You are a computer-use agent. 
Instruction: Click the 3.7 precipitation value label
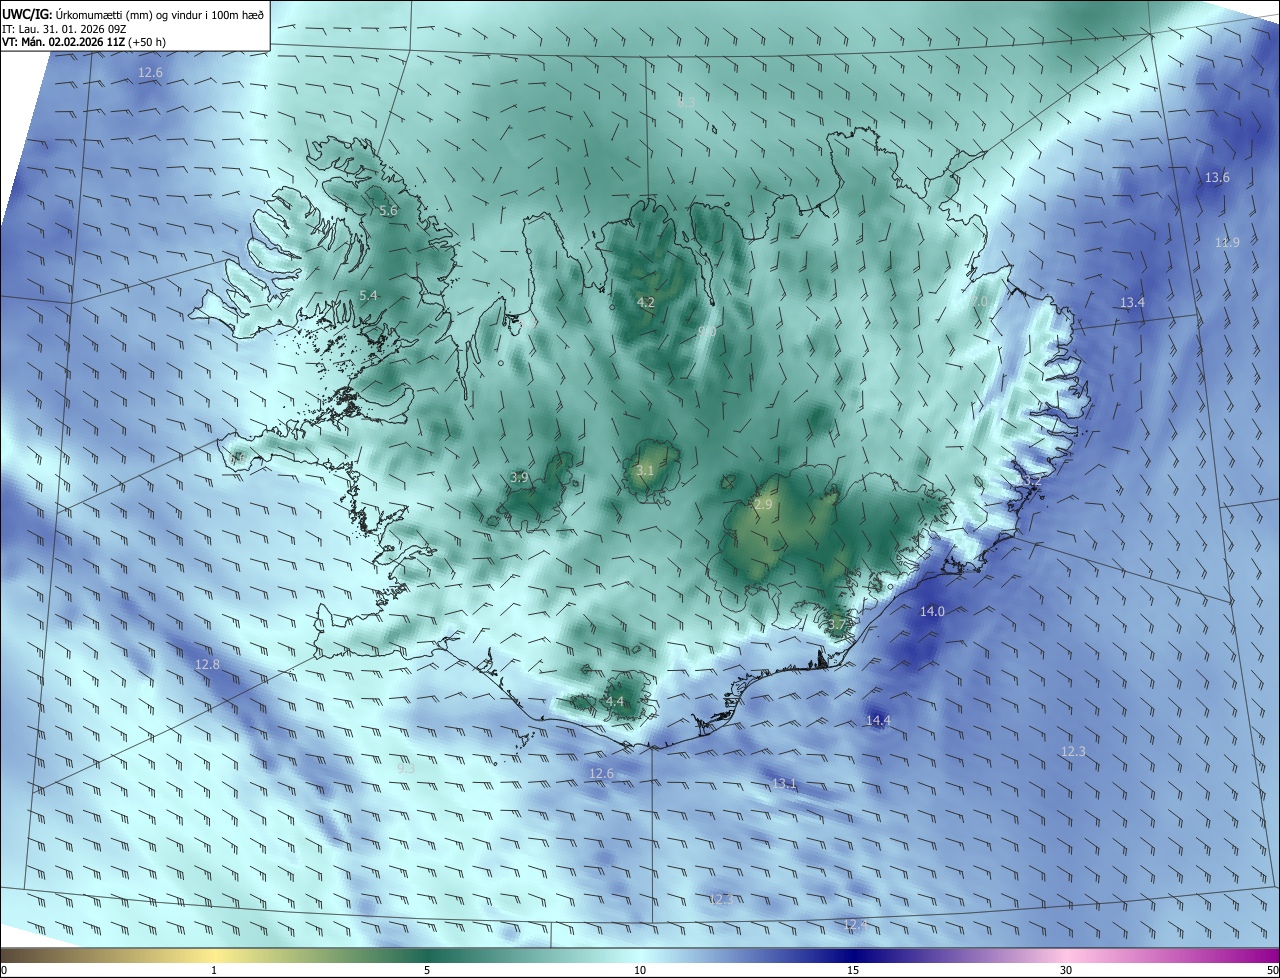(x=837, y=625)
